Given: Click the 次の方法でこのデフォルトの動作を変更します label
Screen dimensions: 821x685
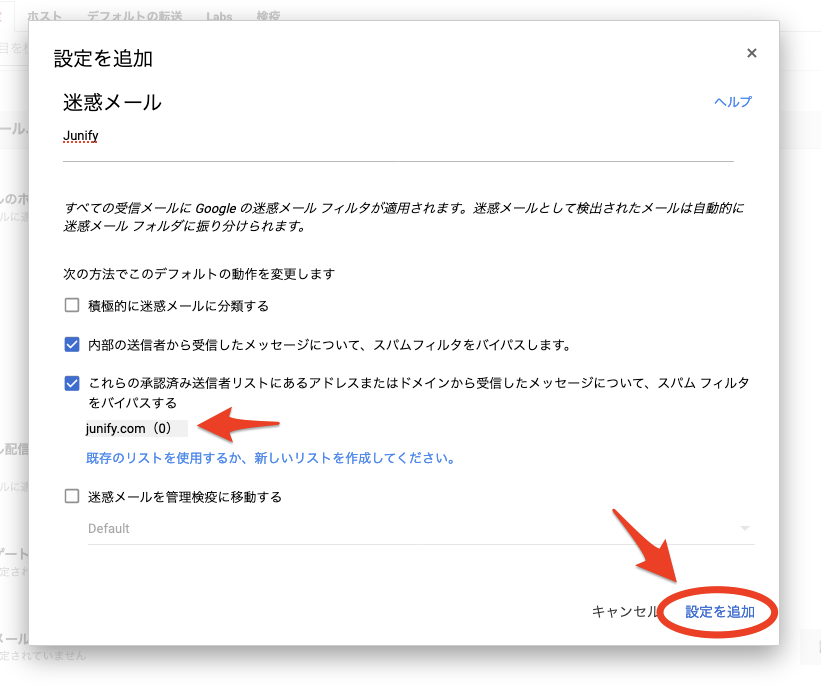Looking at the screenshot, I should click(198, 273).
